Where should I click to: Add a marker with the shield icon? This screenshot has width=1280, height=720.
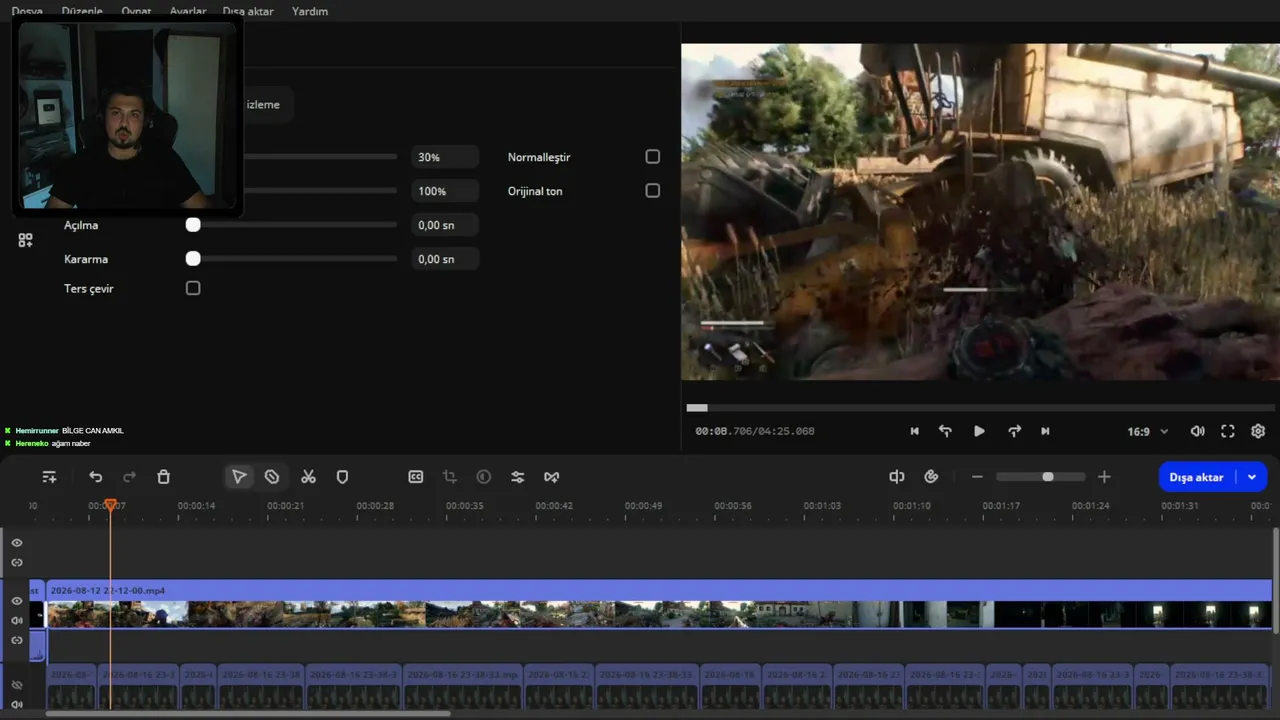[342, 477]
